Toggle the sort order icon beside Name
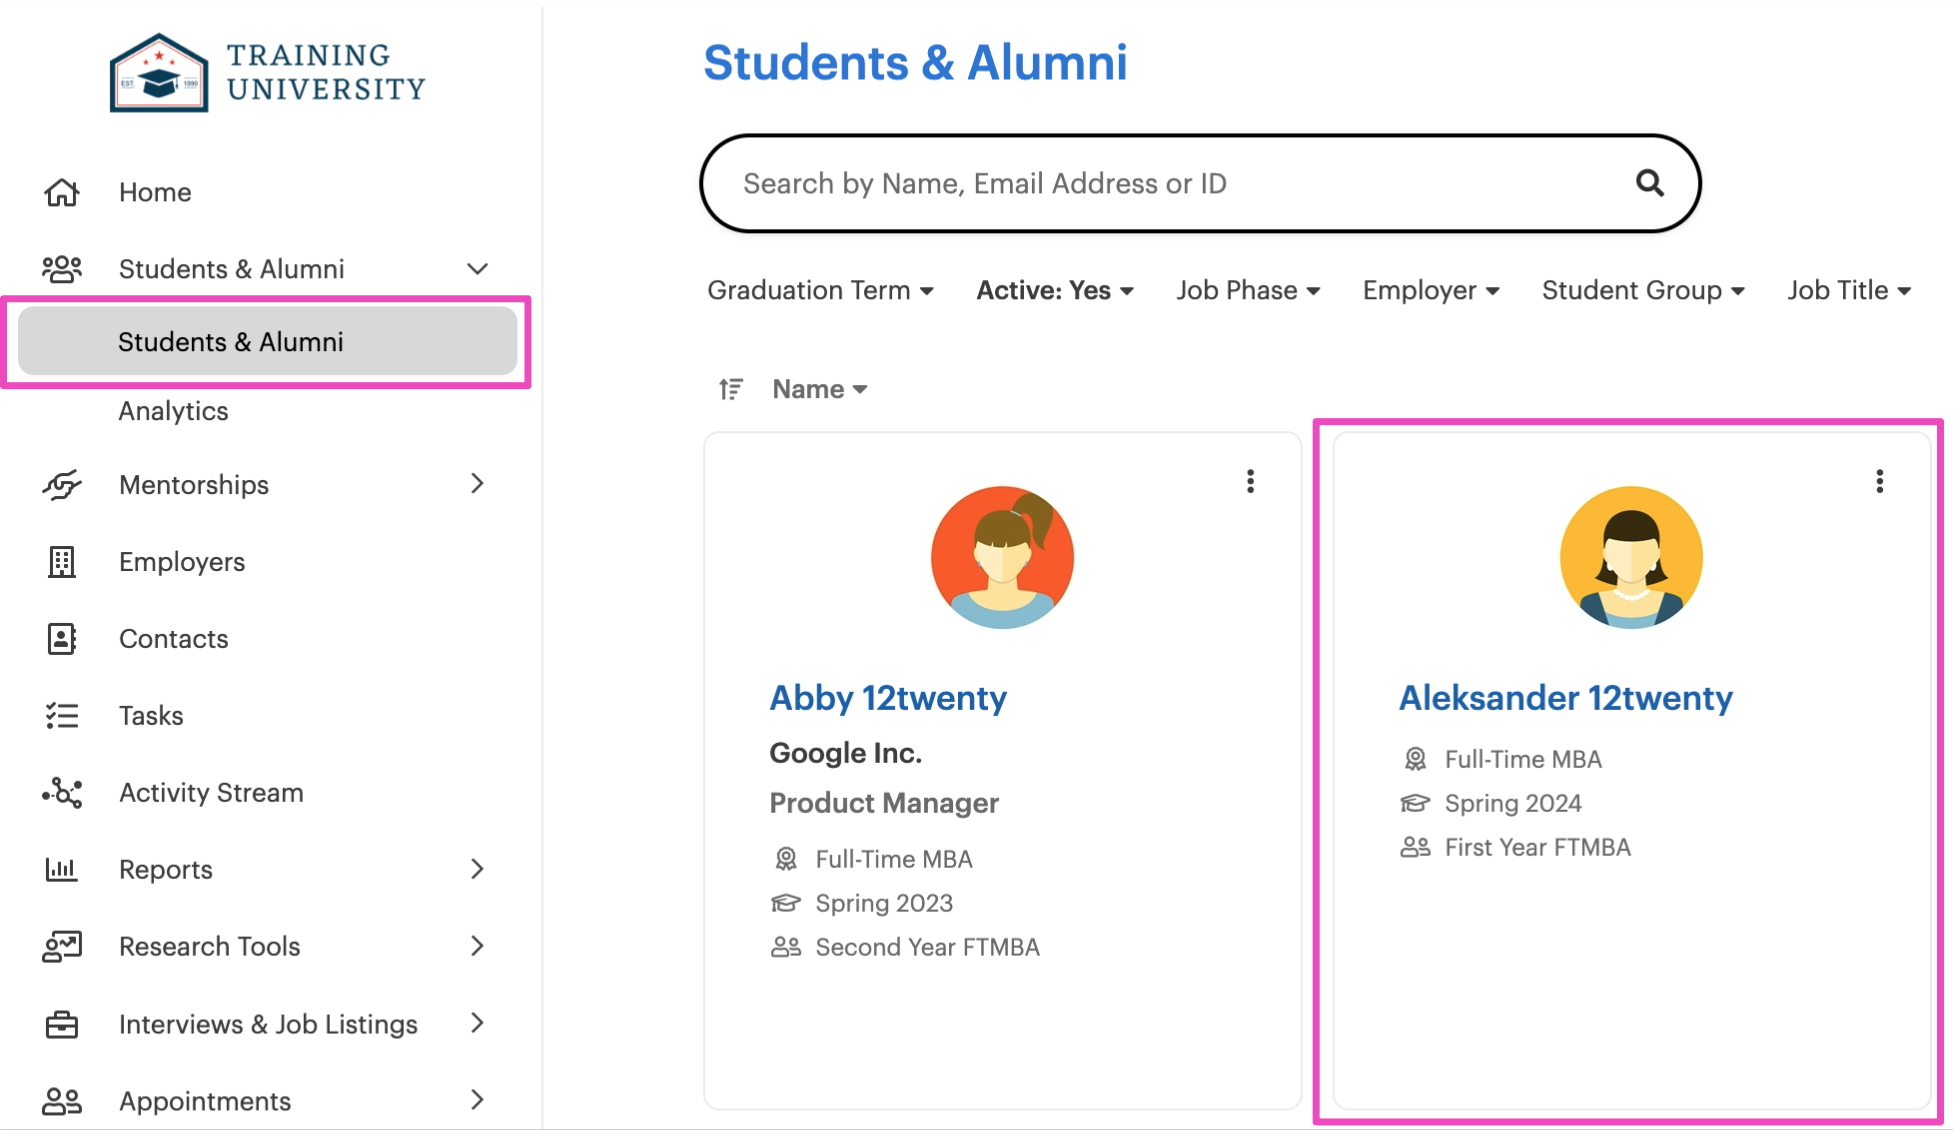Image resolution: width=1954 pixels, height=1130 pixels. [x=731, y=389]
